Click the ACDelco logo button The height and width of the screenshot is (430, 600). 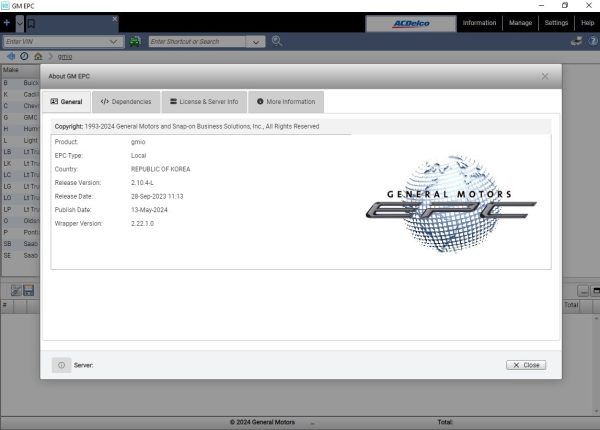point(411,23)
